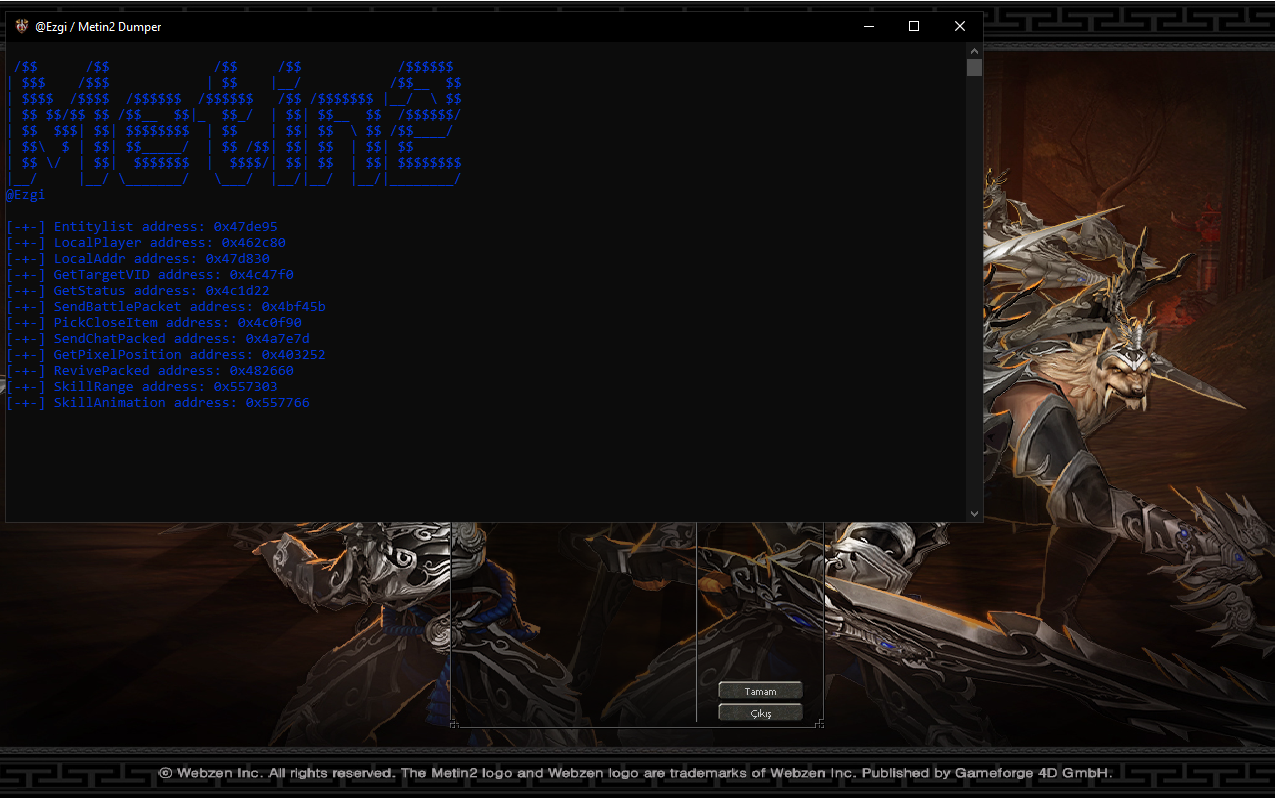The height and width of the screenshot is (798, 1275).
Task: Select 'PickCloseItem address: 0x4c0f90' line
Action: point(154,323)
